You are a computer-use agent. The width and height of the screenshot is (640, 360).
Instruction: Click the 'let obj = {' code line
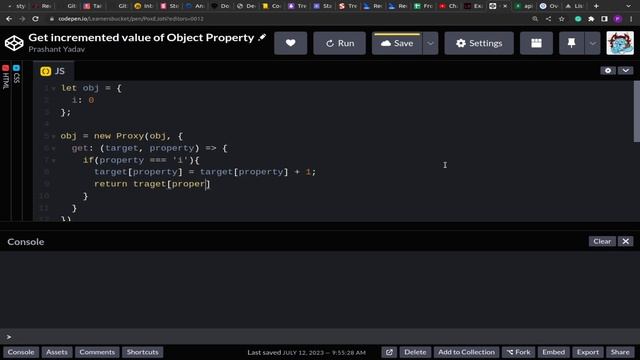(91, 88)
